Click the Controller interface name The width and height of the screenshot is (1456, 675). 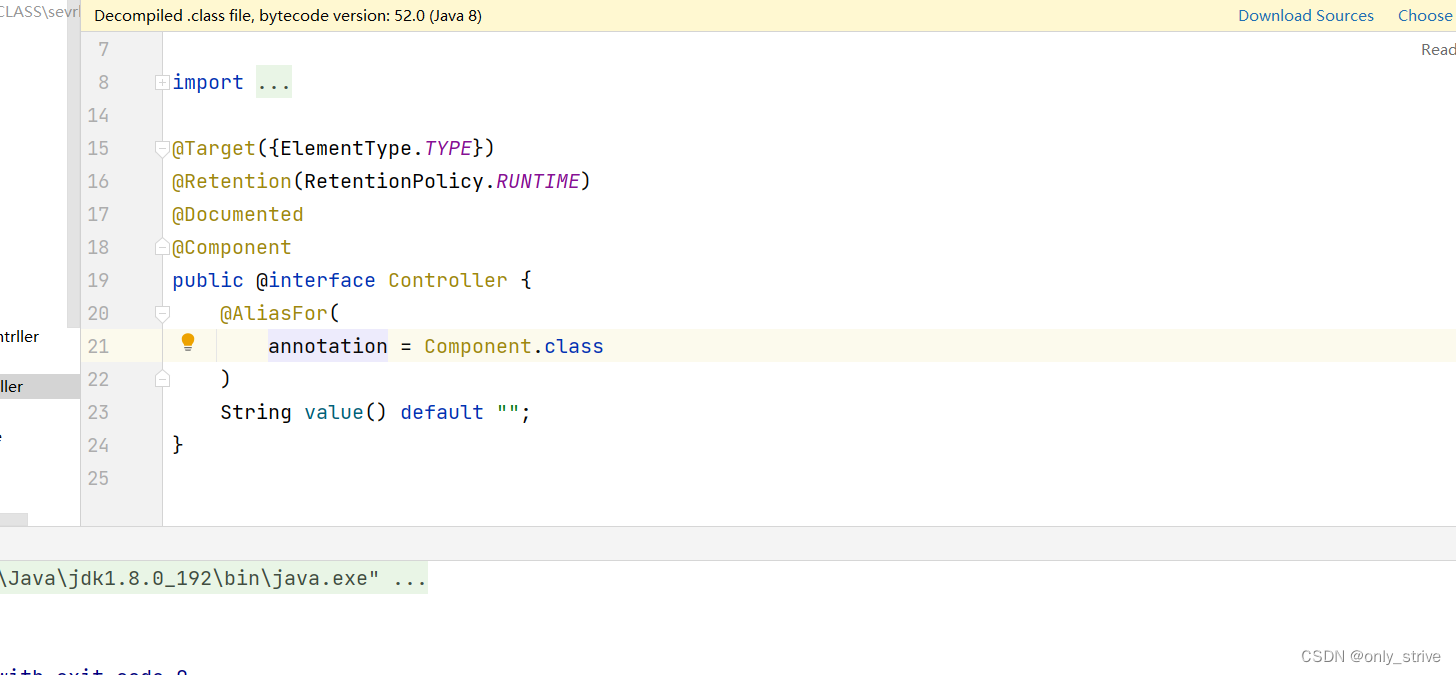(448, 280)
